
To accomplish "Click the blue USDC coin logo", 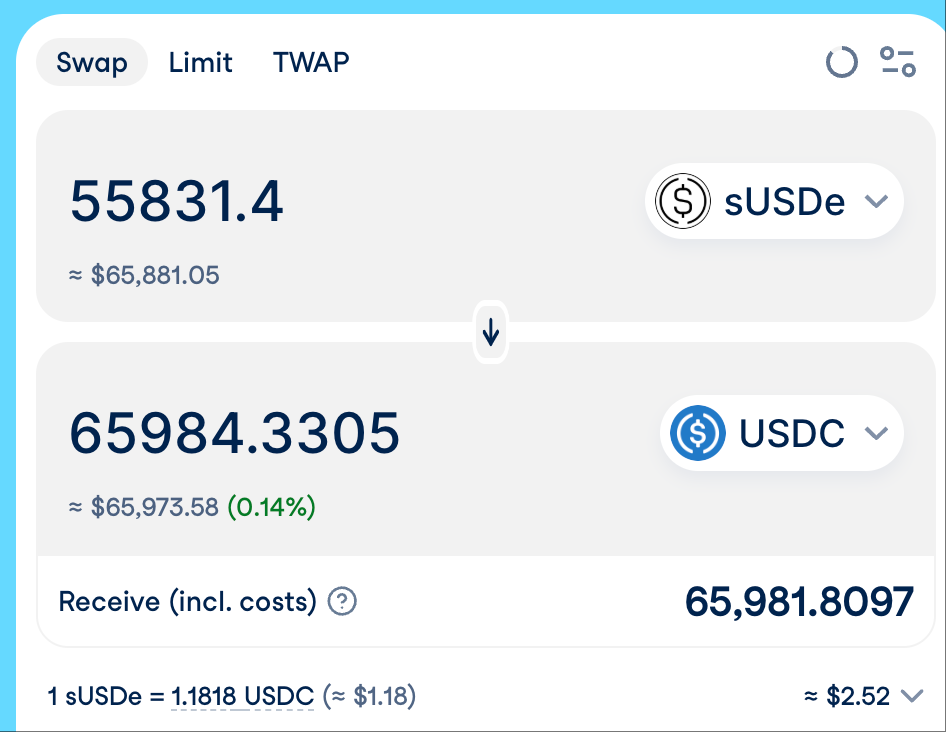I will [x=697, y=433].
